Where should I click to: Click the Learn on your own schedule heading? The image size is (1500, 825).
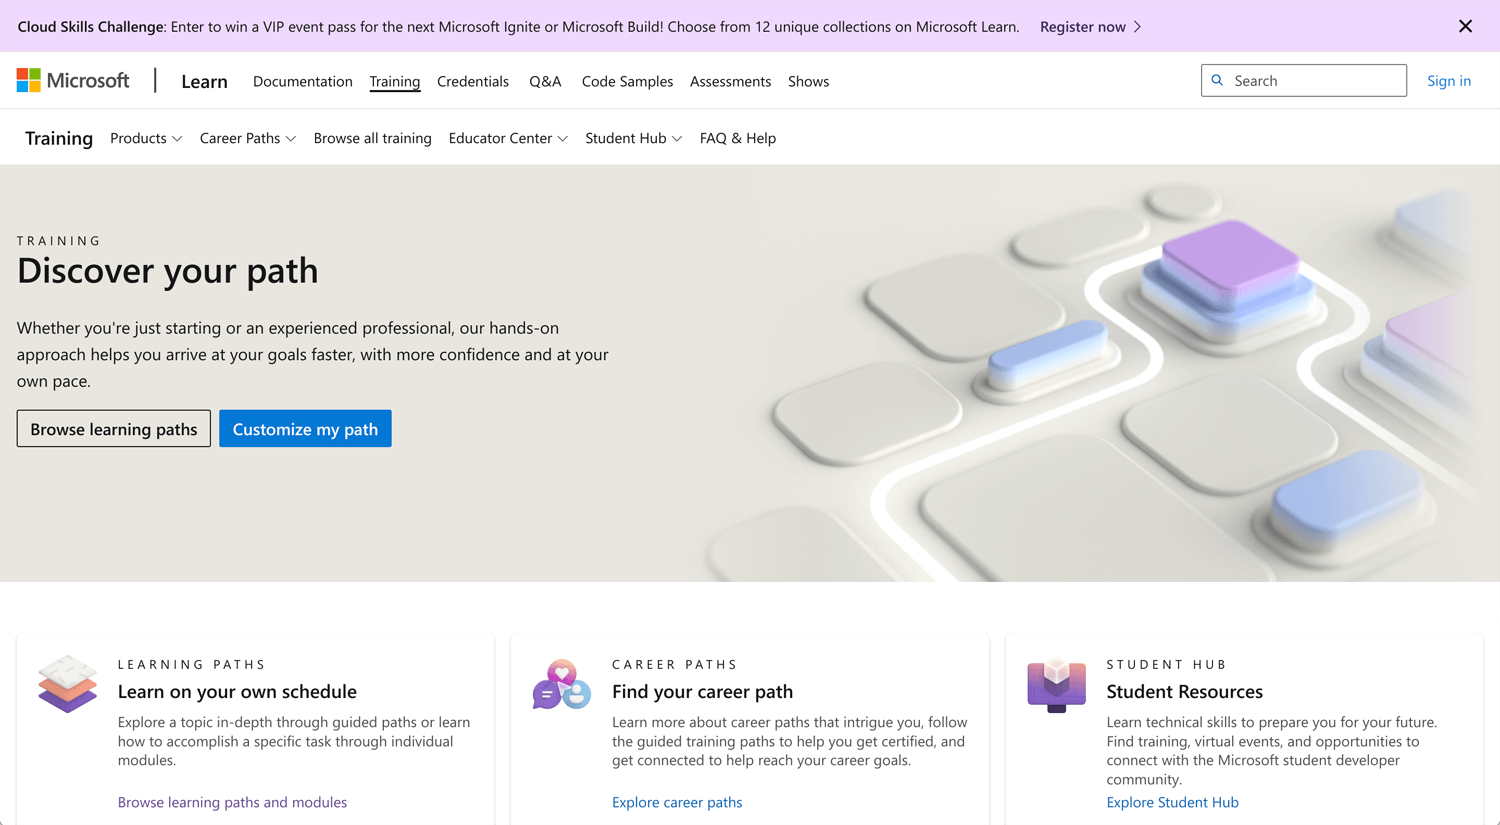point(237,691)
